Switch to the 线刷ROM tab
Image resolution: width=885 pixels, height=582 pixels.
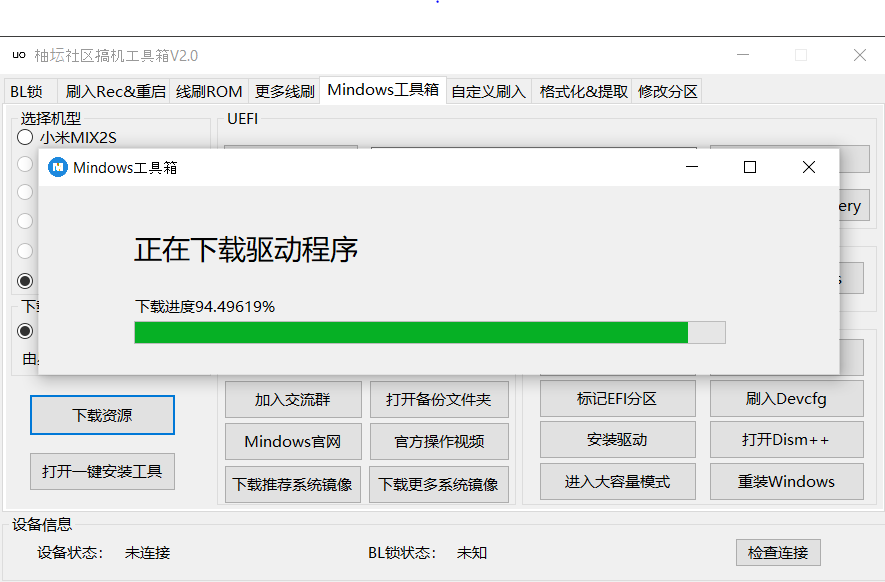(209, 91)
